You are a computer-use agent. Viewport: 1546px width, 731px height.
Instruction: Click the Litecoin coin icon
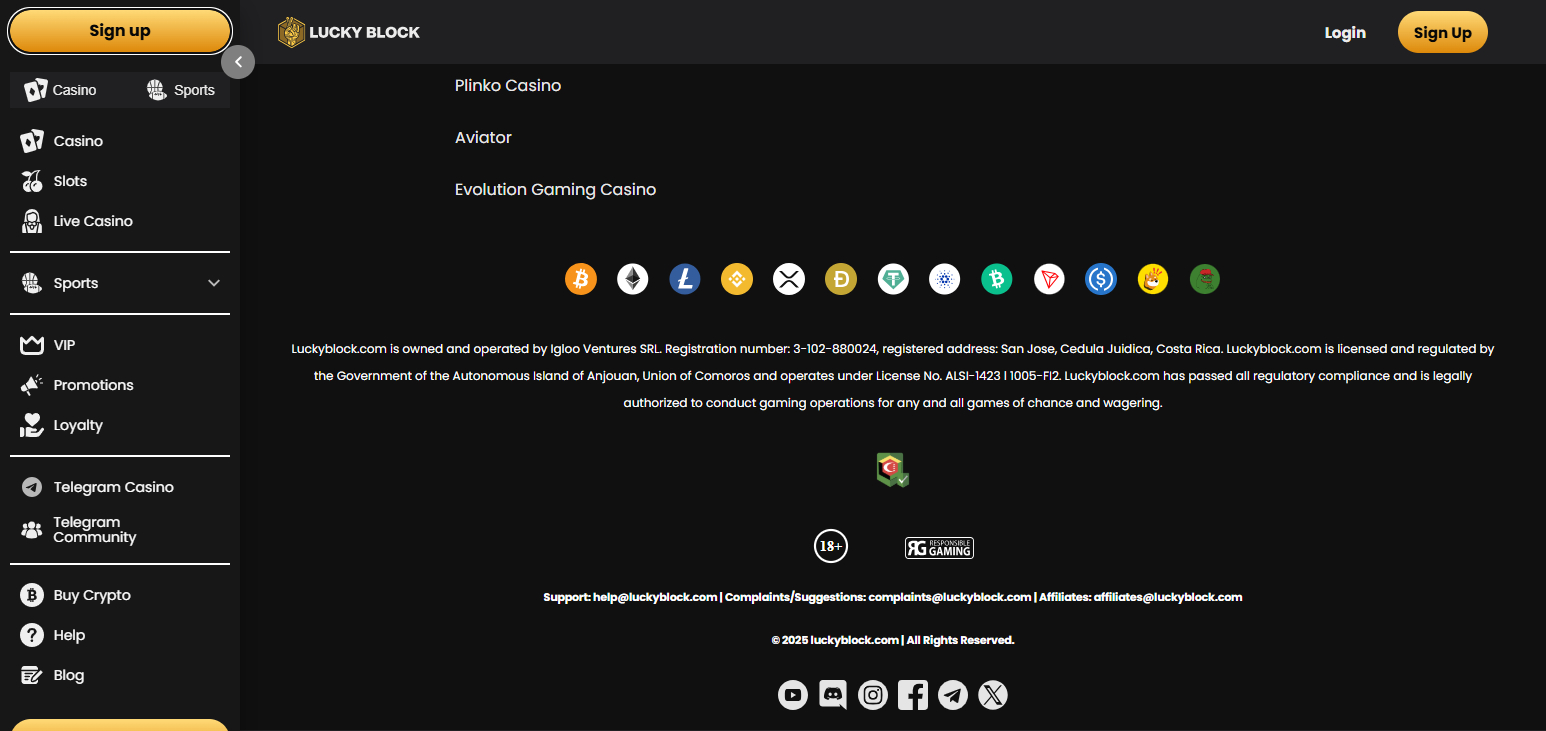pyautogui.click(x=685, y=279)
